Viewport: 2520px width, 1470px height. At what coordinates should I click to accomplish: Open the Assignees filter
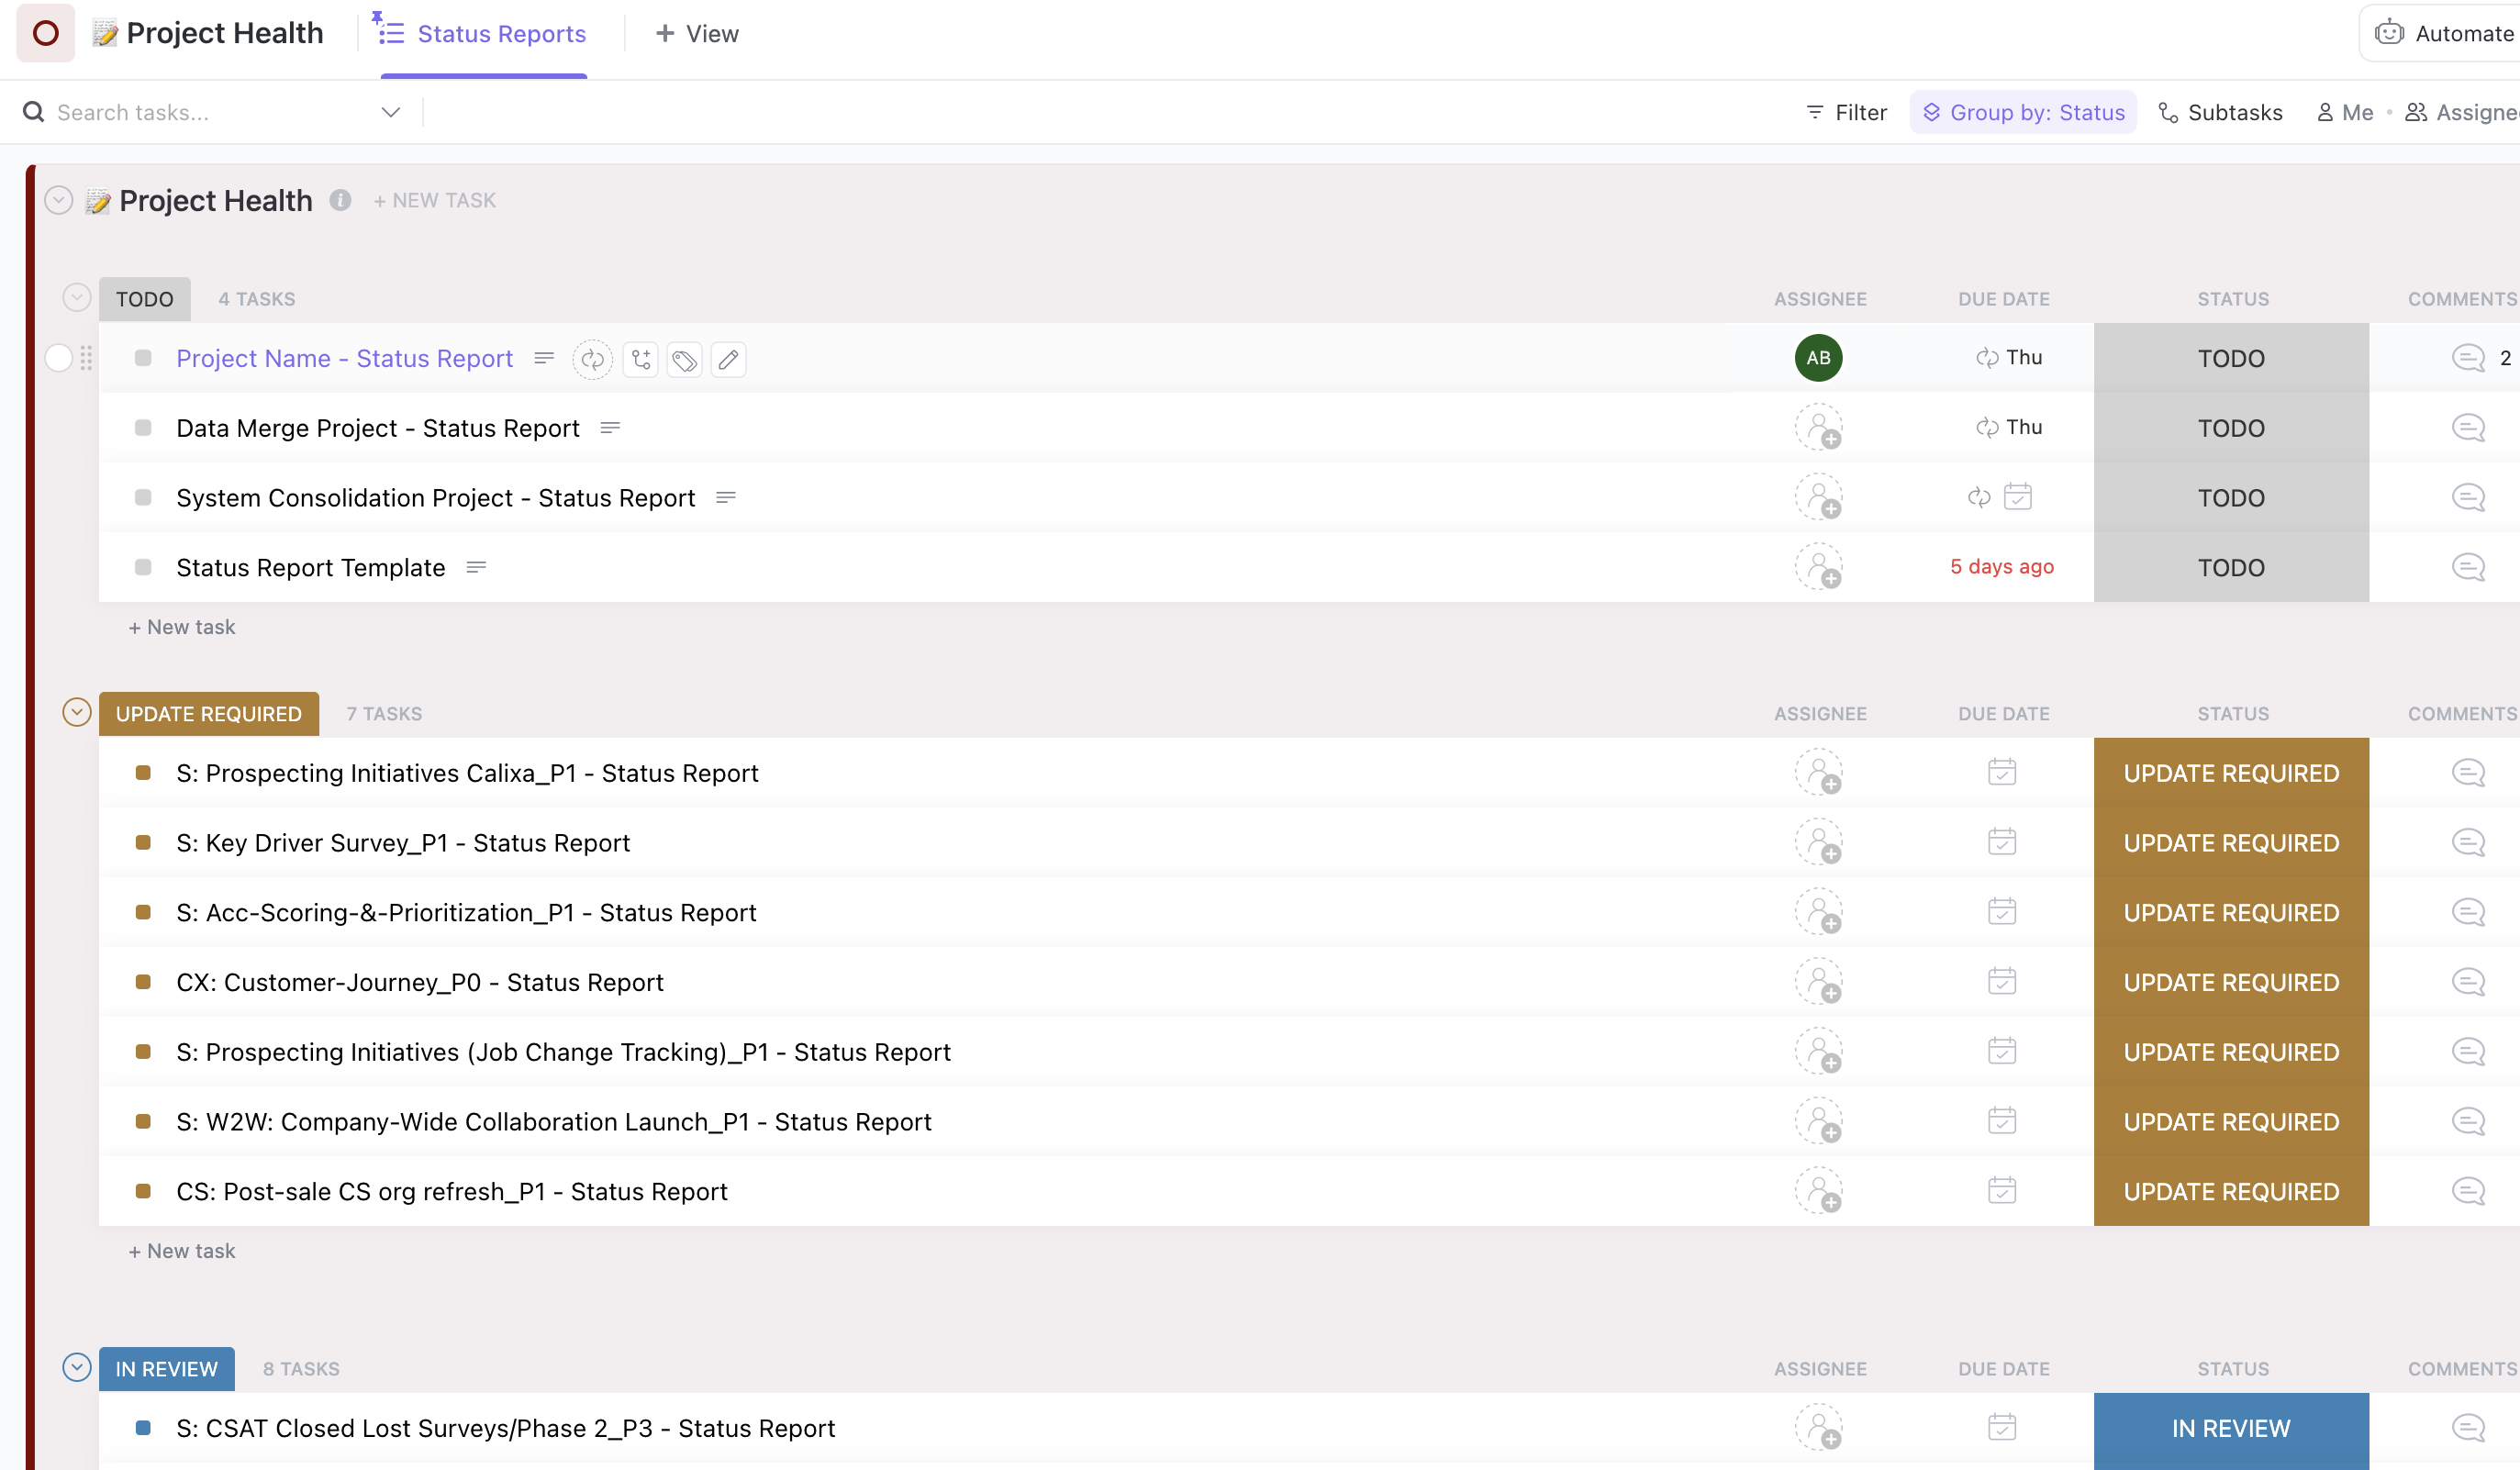click(2461, 112)
